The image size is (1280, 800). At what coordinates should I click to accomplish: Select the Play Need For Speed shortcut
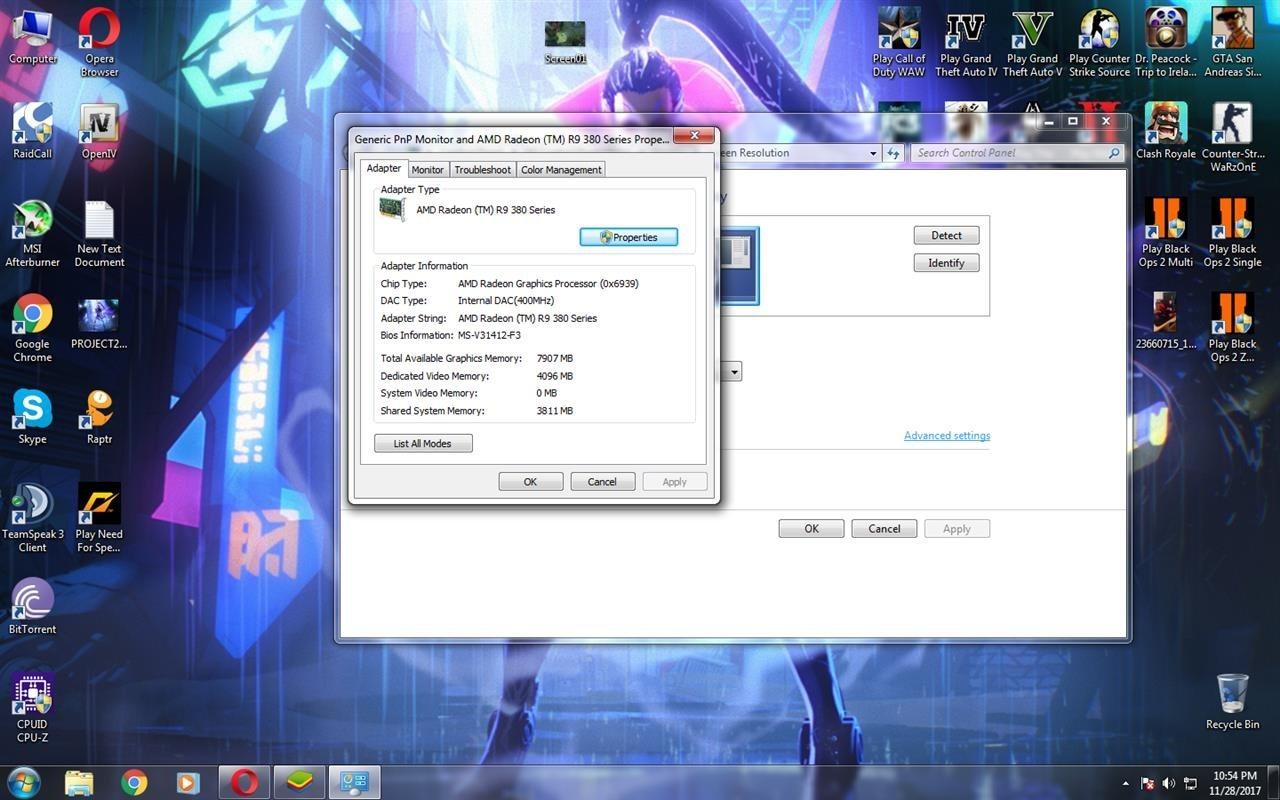pyautogui.click(x=99, y=518)
